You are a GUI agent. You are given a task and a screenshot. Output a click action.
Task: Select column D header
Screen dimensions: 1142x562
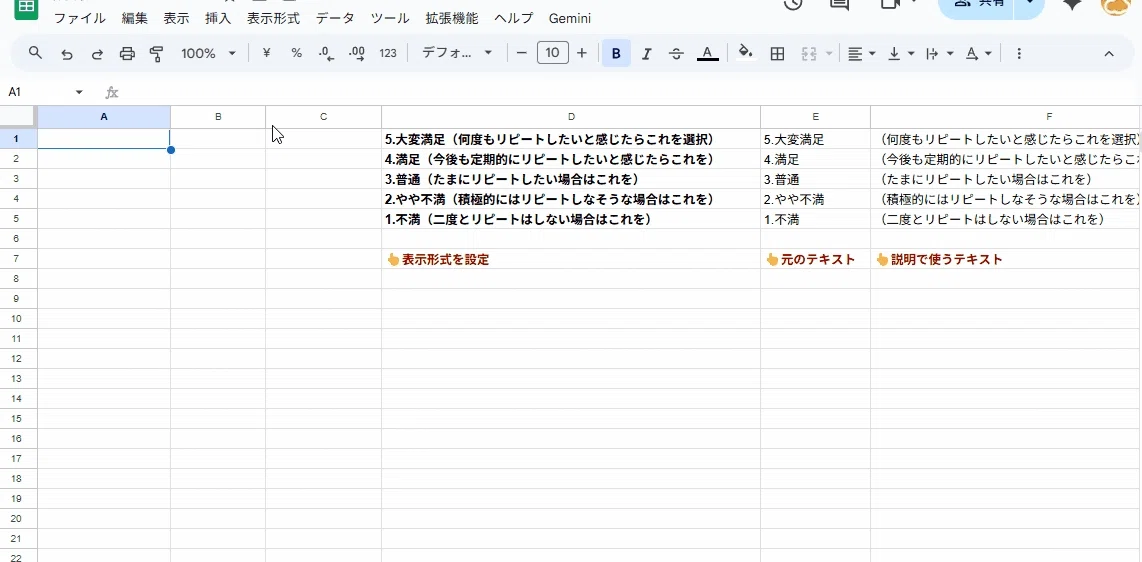coord(571,116)
